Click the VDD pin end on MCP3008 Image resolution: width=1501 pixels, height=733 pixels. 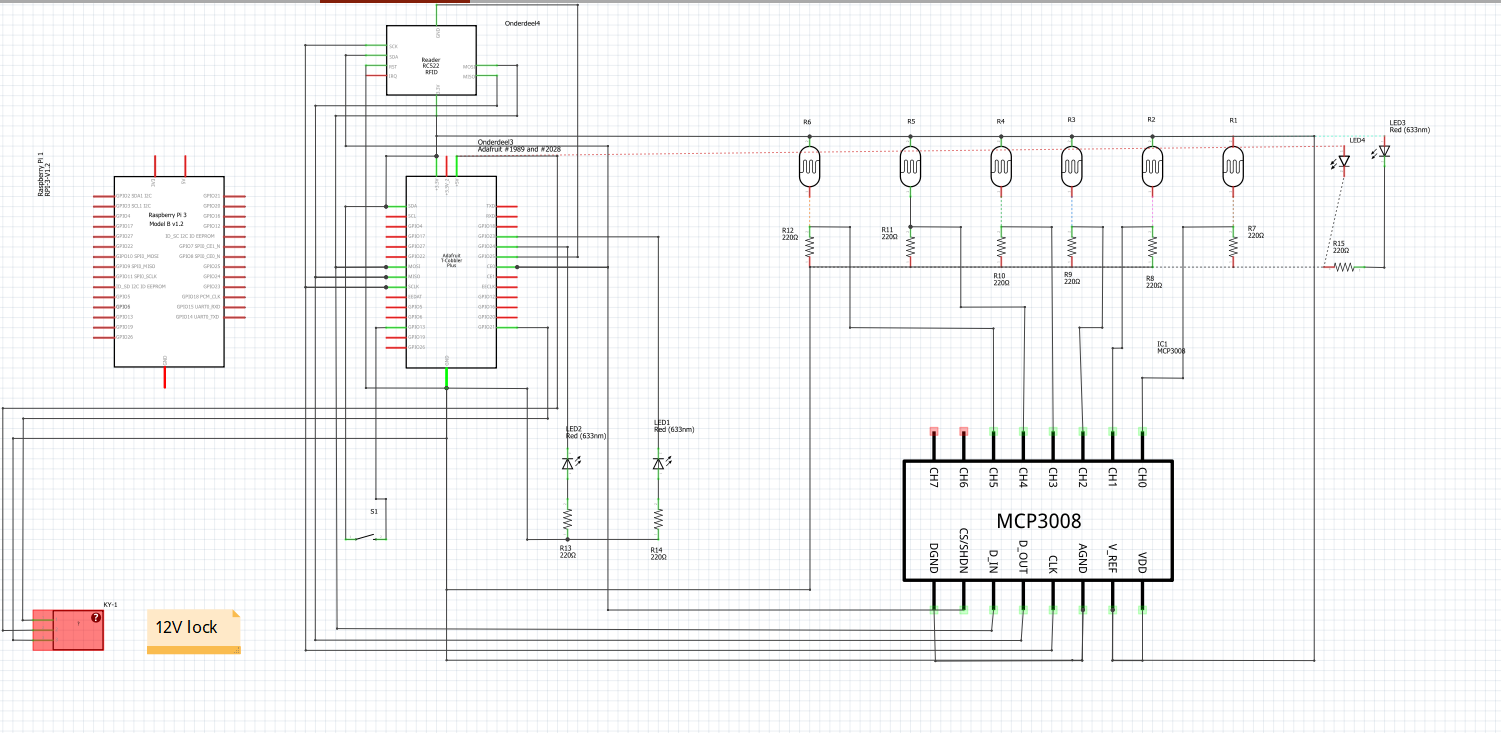[x=1142, y=609]
